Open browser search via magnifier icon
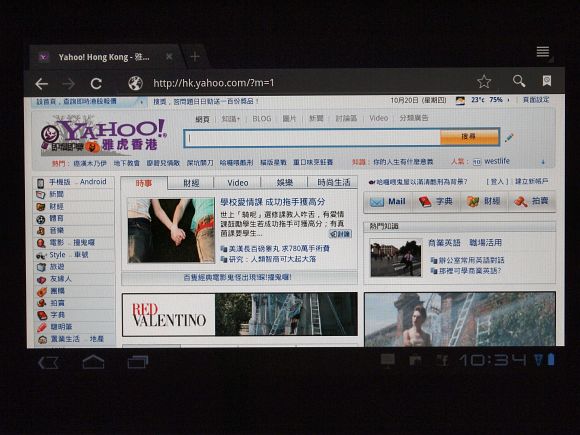This screenshot has width=580, height=435. pos(519,81)
